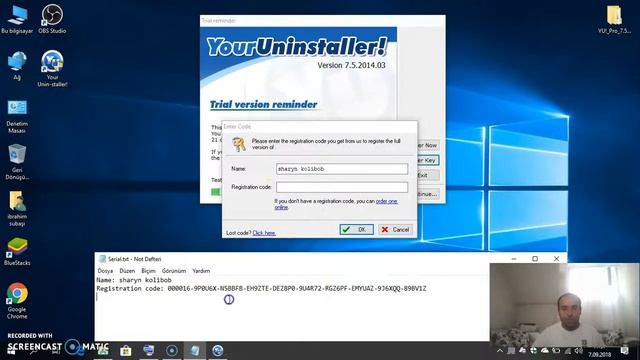Open Yardım menu in Notepad

(201, 271)
